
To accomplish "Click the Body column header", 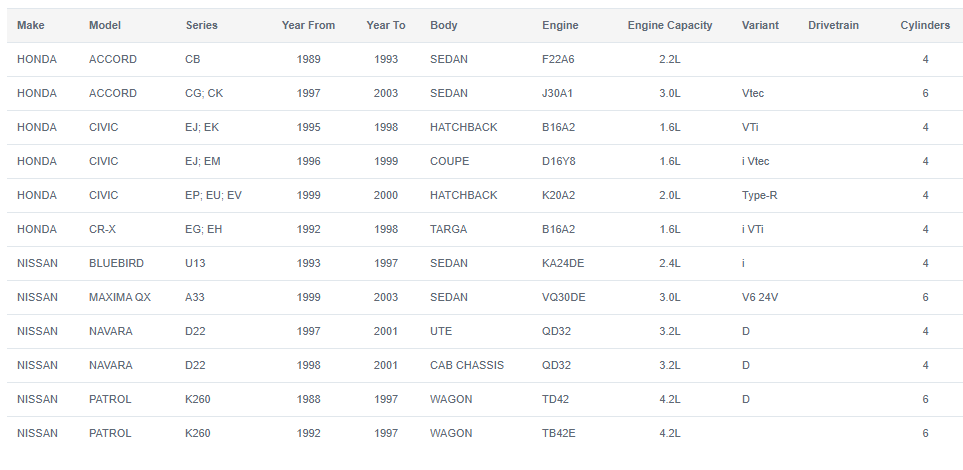I will coord(443,25).
